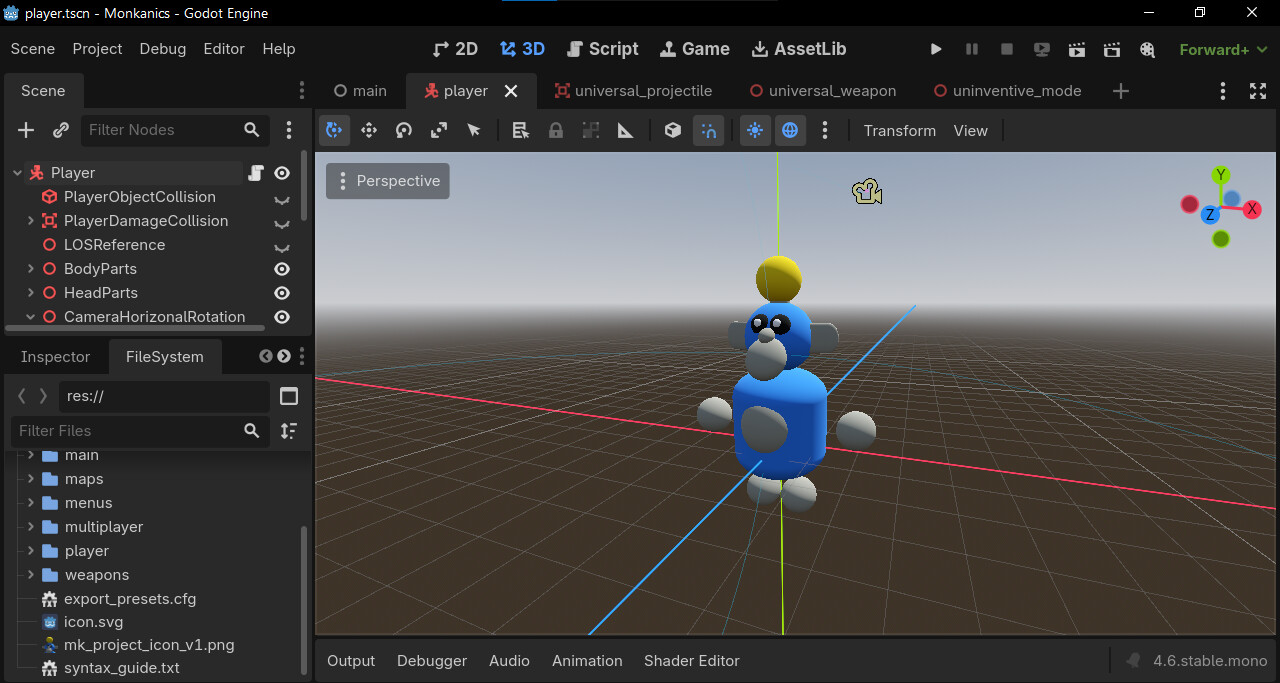Toggle visibility of HeadParts node

282,293
